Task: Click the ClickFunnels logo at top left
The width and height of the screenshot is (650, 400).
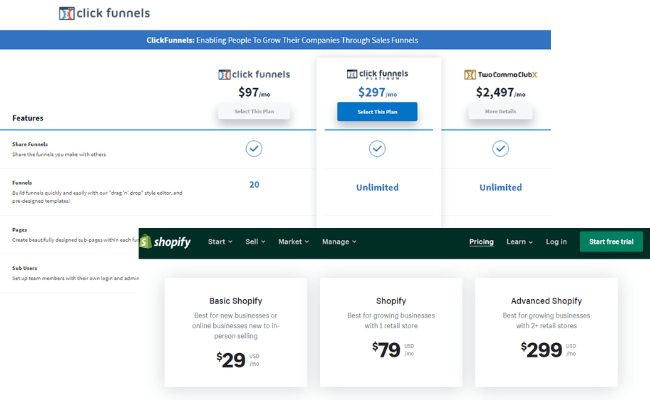Action: 104,13
